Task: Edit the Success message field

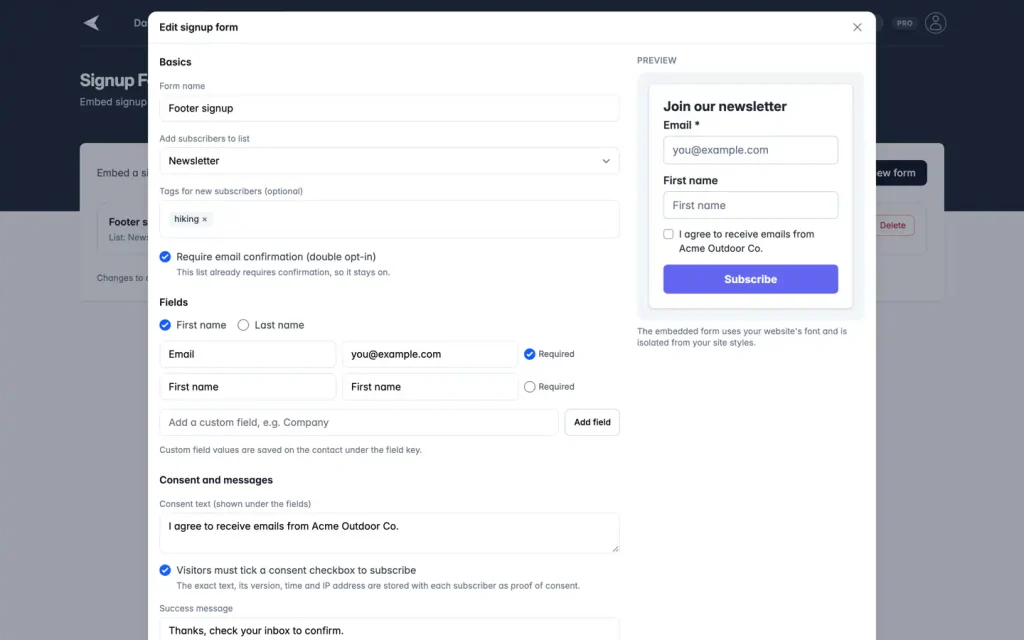Action: [389, 629]
